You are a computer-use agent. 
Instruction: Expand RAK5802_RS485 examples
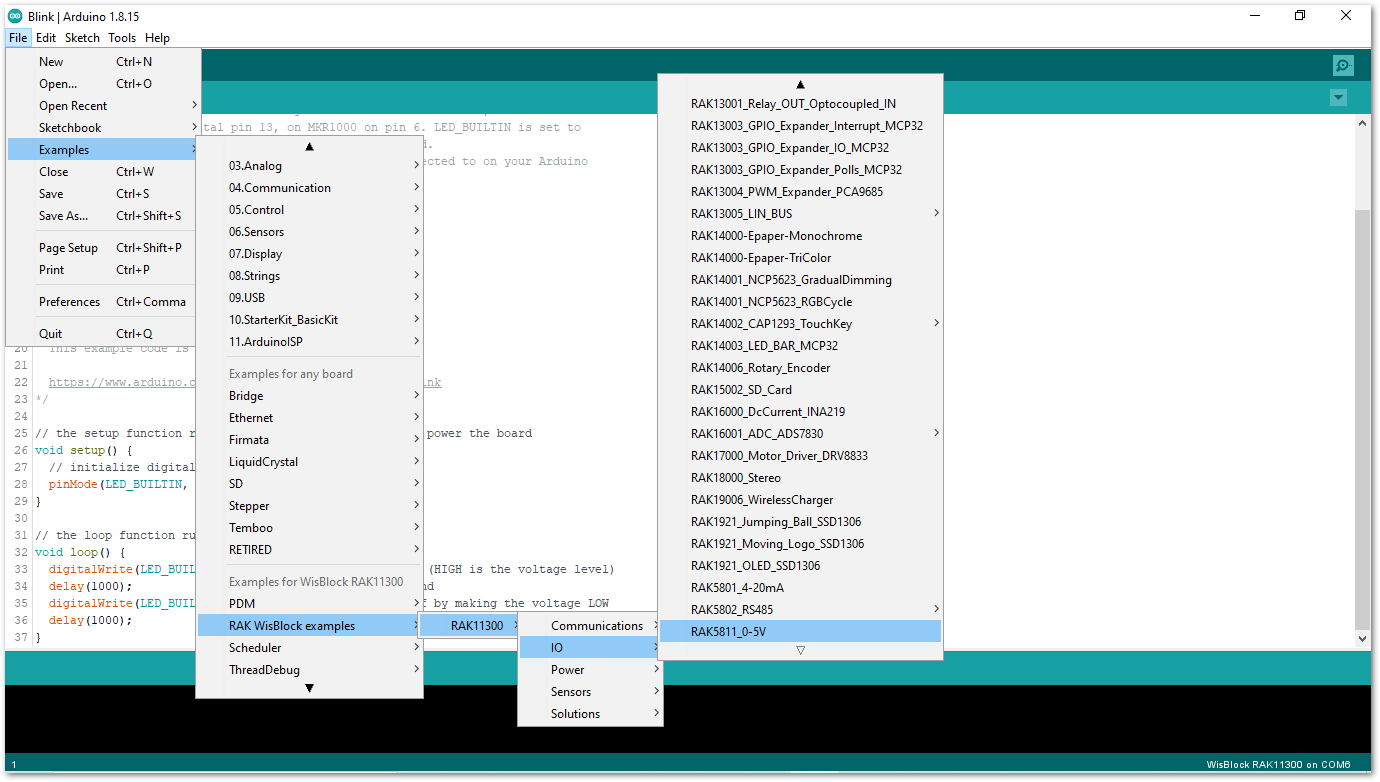coord(800,610)
